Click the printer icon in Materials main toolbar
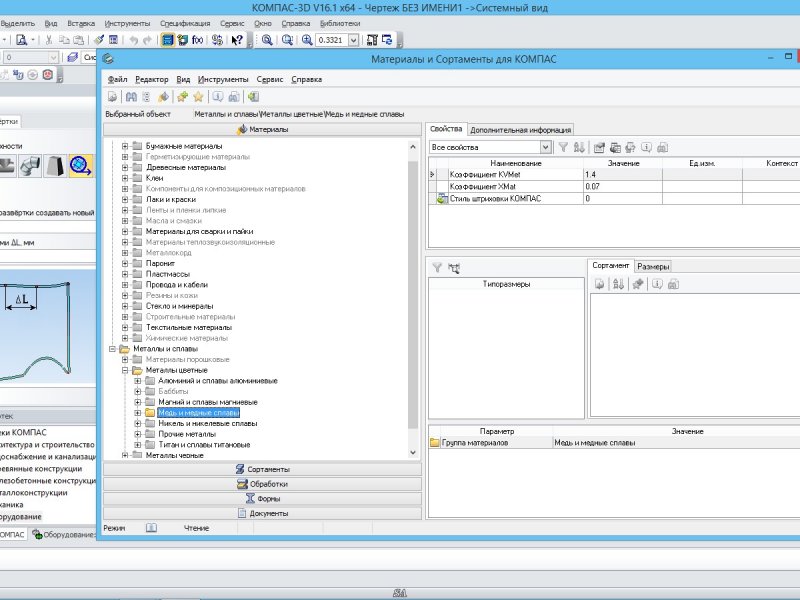800x600 pixels. click(x=234, y=96)
